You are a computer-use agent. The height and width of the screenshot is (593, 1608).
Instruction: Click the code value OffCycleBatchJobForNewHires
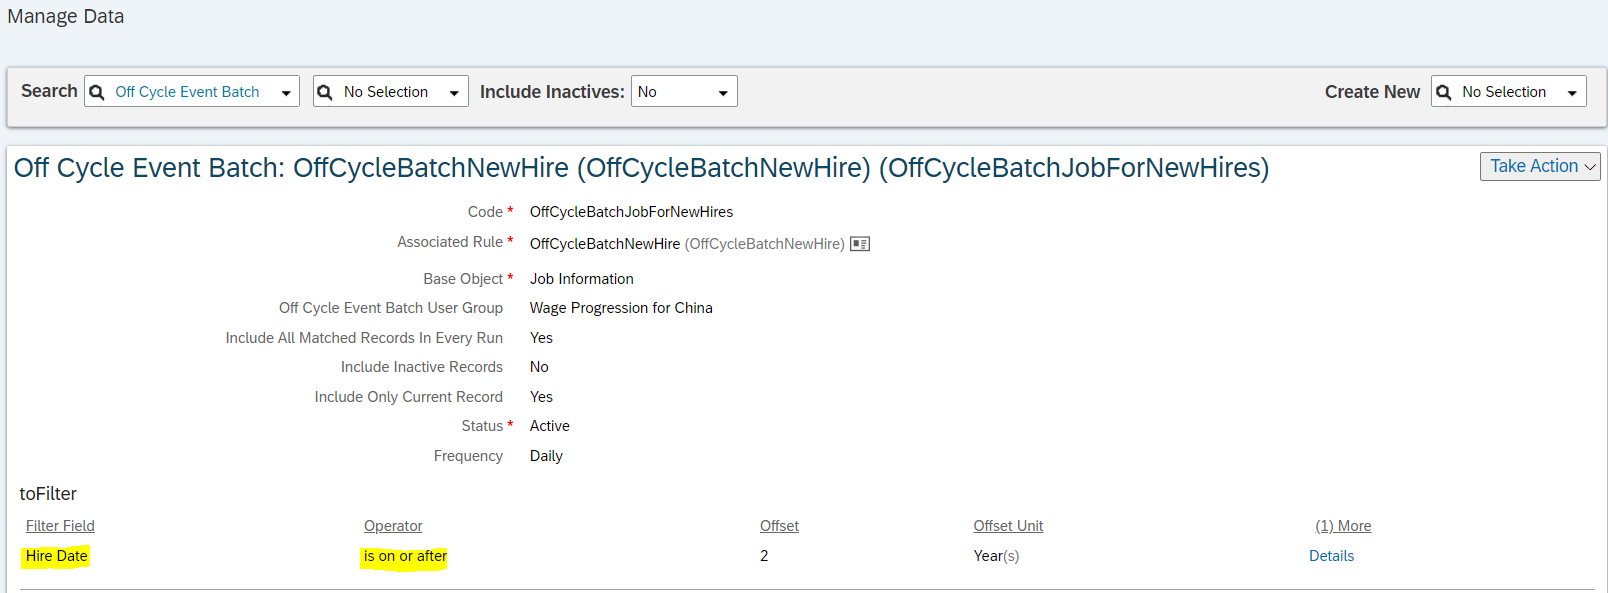coord(631,212)
